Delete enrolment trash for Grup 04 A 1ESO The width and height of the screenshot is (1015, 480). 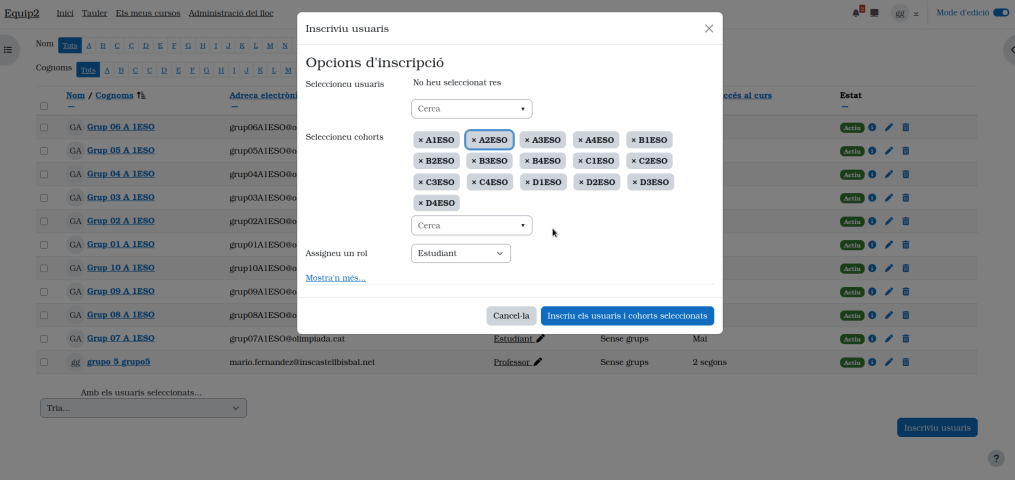[x=906, y=174]
